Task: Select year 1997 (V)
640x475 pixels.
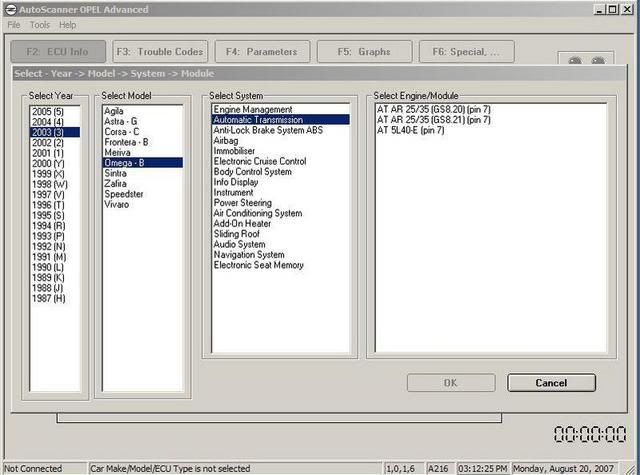Action: (55, 195)
